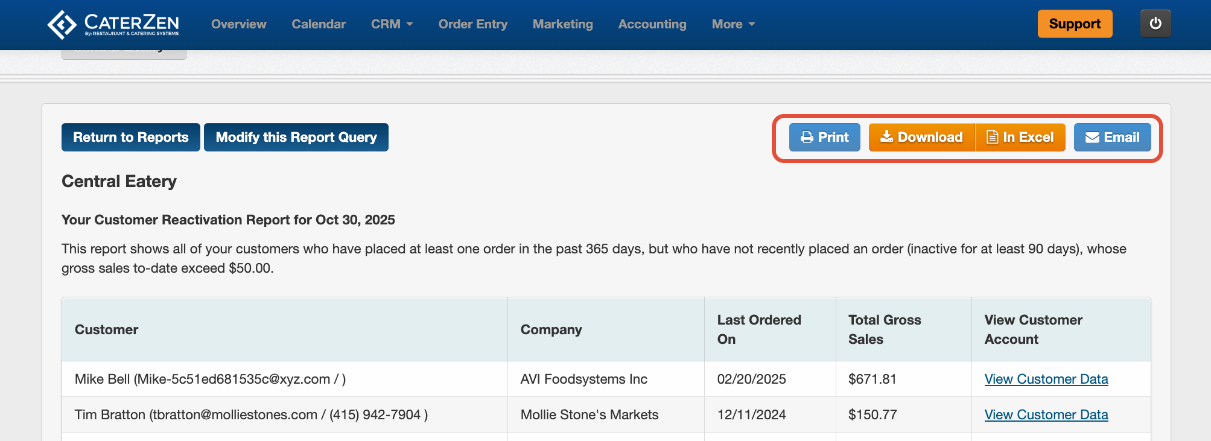Open the Order Entry page
Screen dimensions: 1211x441
point(473,24)
